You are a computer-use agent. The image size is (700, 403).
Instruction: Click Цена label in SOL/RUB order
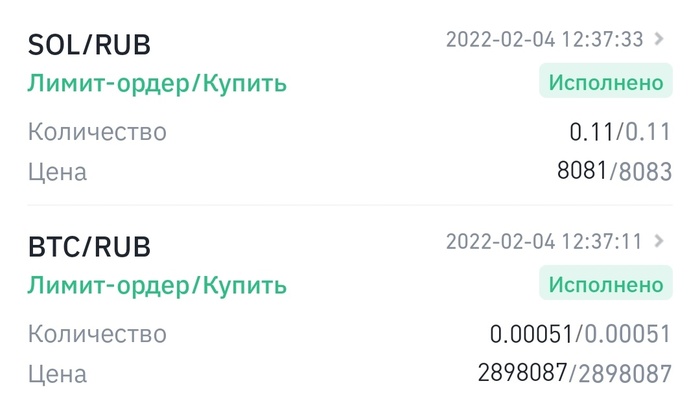coord(57,172)
